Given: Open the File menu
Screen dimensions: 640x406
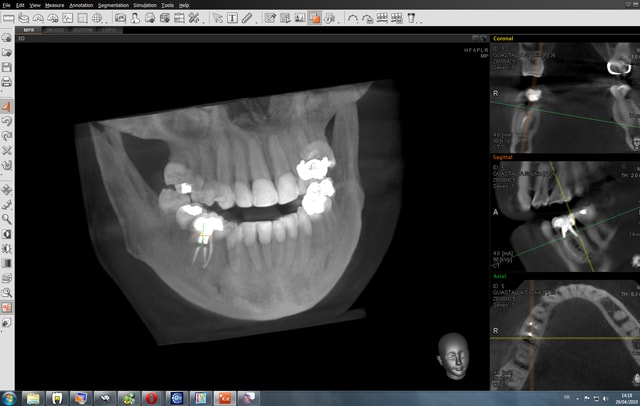Looking at the screenshot, I should (x=7, y=5).
